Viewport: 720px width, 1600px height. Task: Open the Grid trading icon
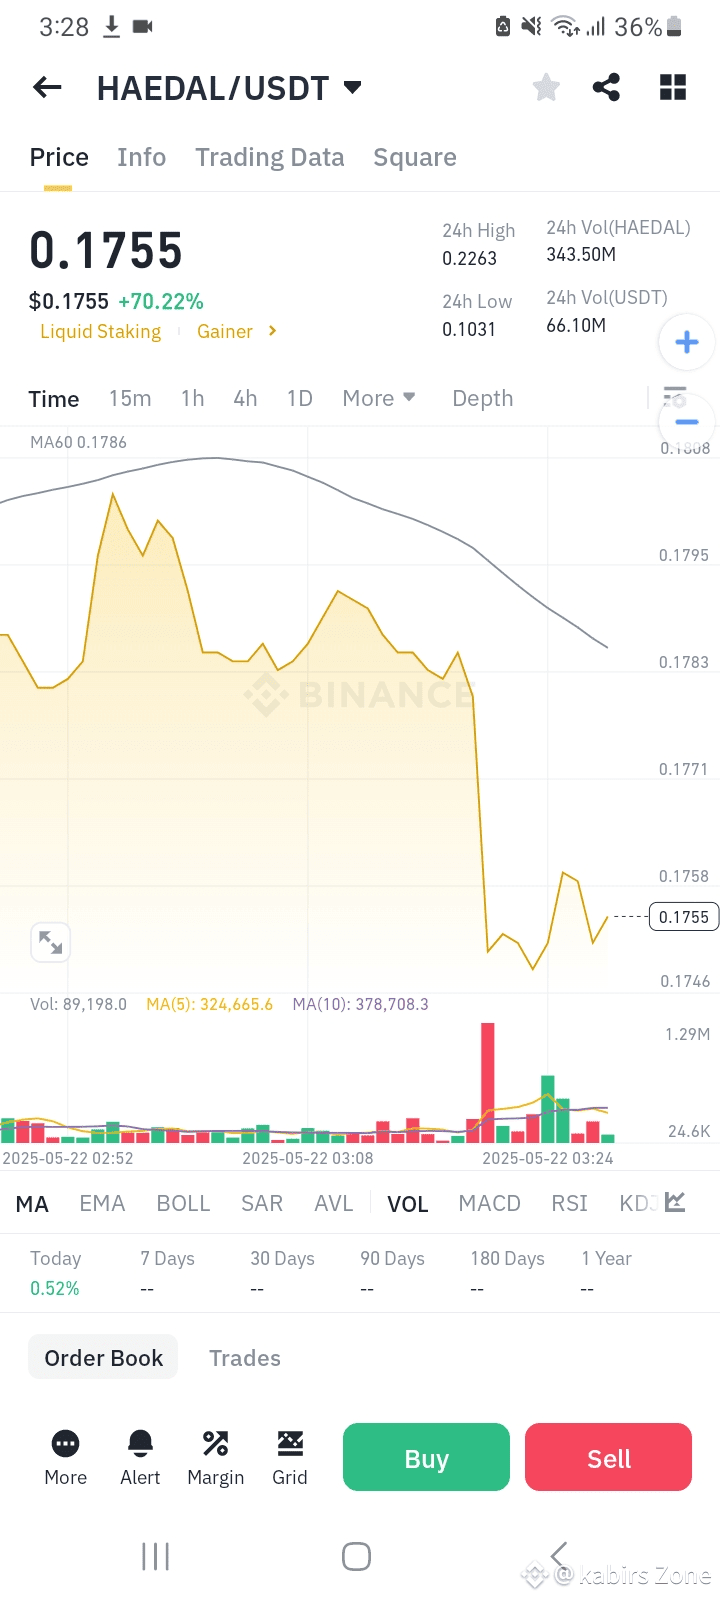tap(290, 1443)
